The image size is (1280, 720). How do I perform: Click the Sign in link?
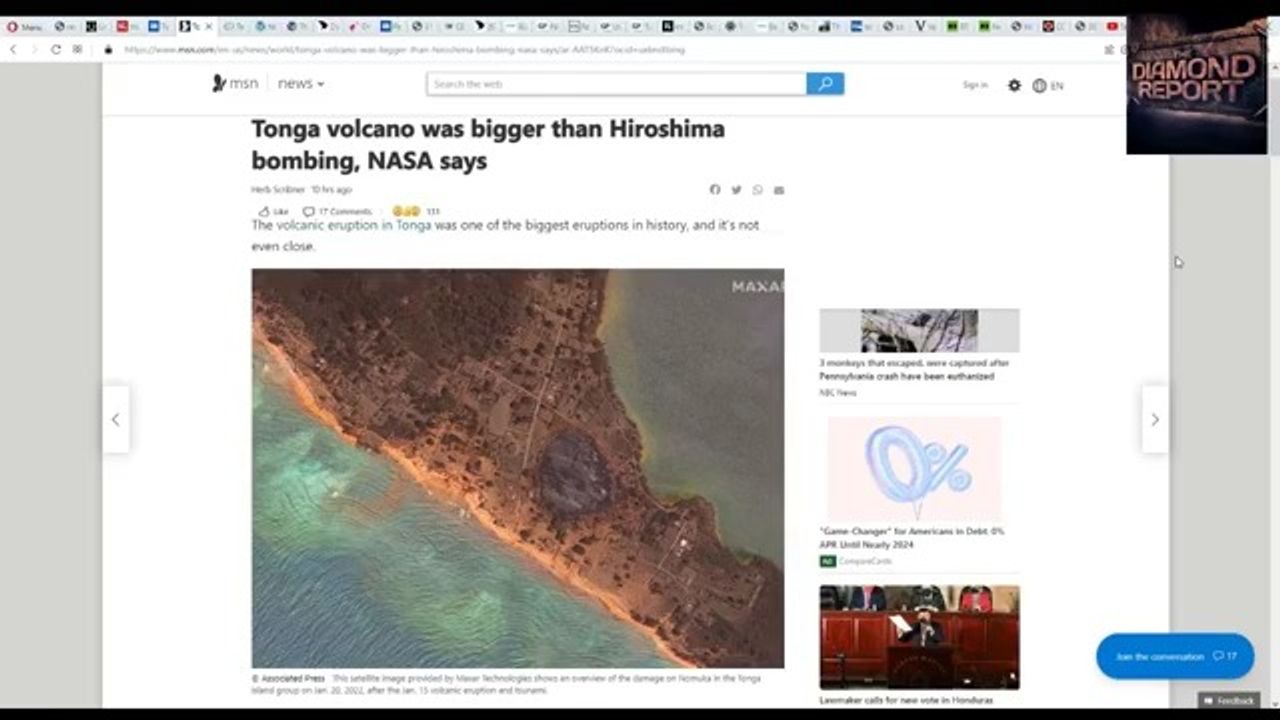pos(975,85)
